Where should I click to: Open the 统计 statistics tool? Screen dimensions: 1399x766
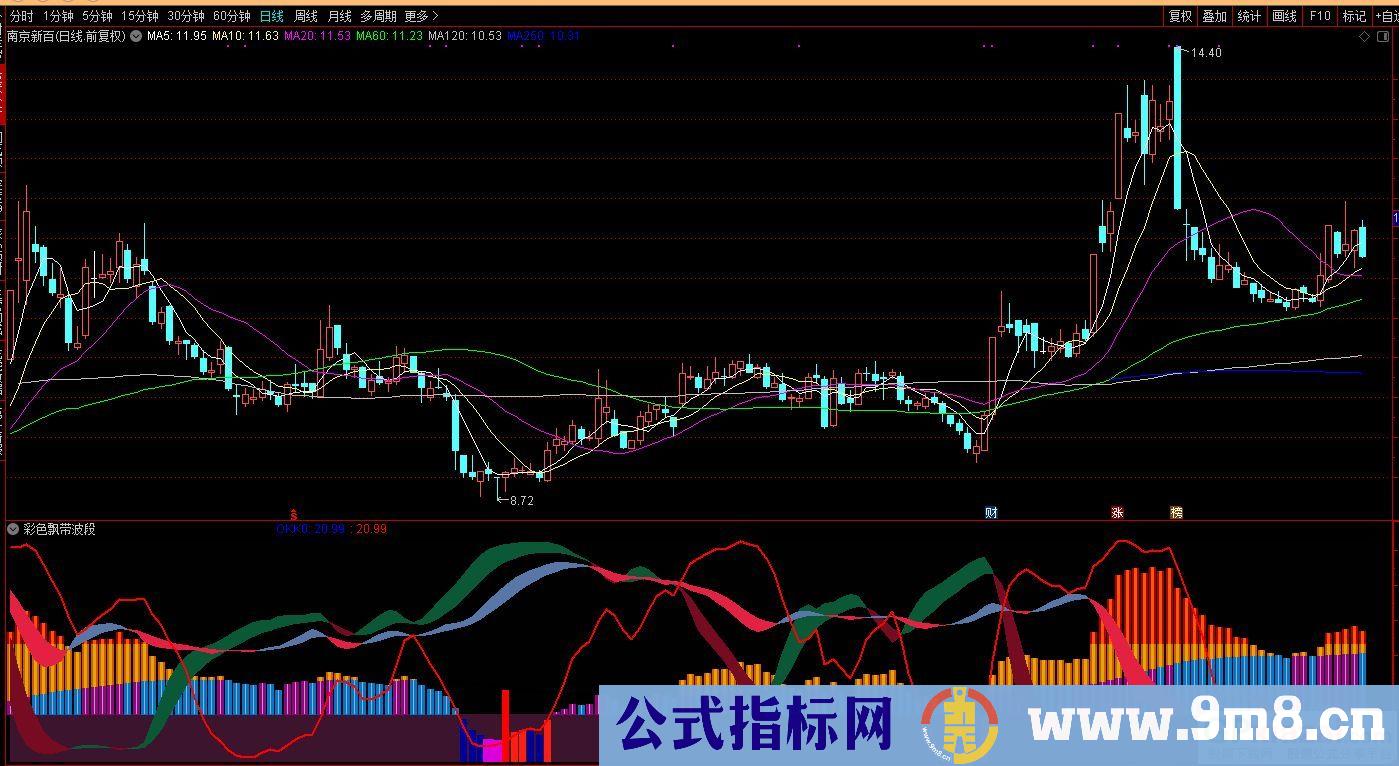coord(1249,16)
